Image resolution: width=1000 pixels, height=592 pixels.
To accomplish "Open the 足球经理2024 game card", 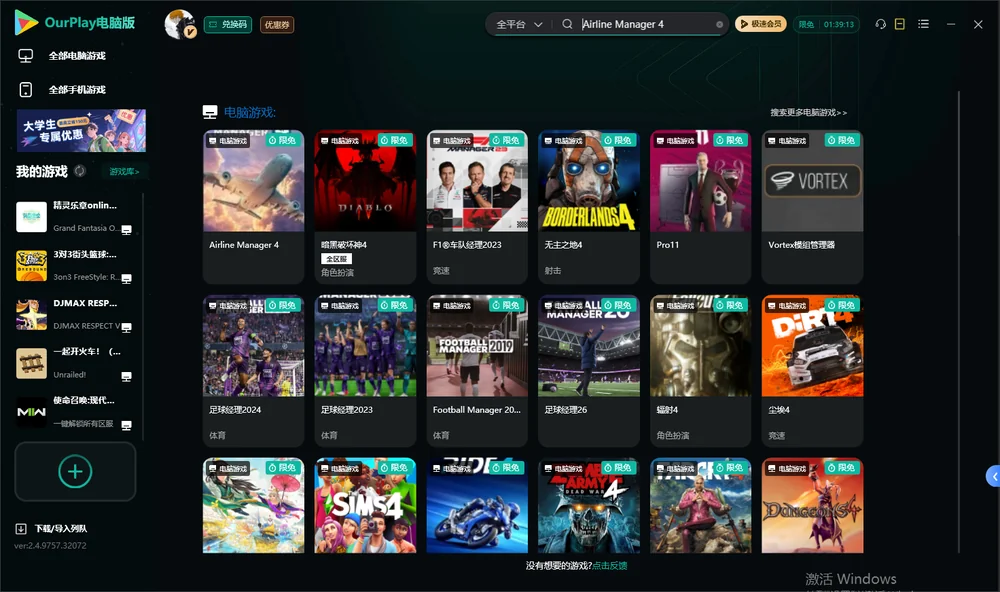I will (253, 371).
